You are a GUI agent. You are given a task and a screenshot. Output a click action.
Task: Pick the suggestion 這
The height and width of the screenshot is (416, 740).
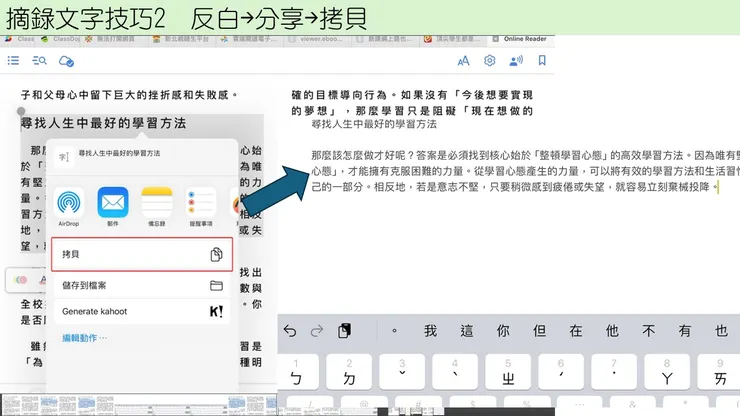coord(467,331)
